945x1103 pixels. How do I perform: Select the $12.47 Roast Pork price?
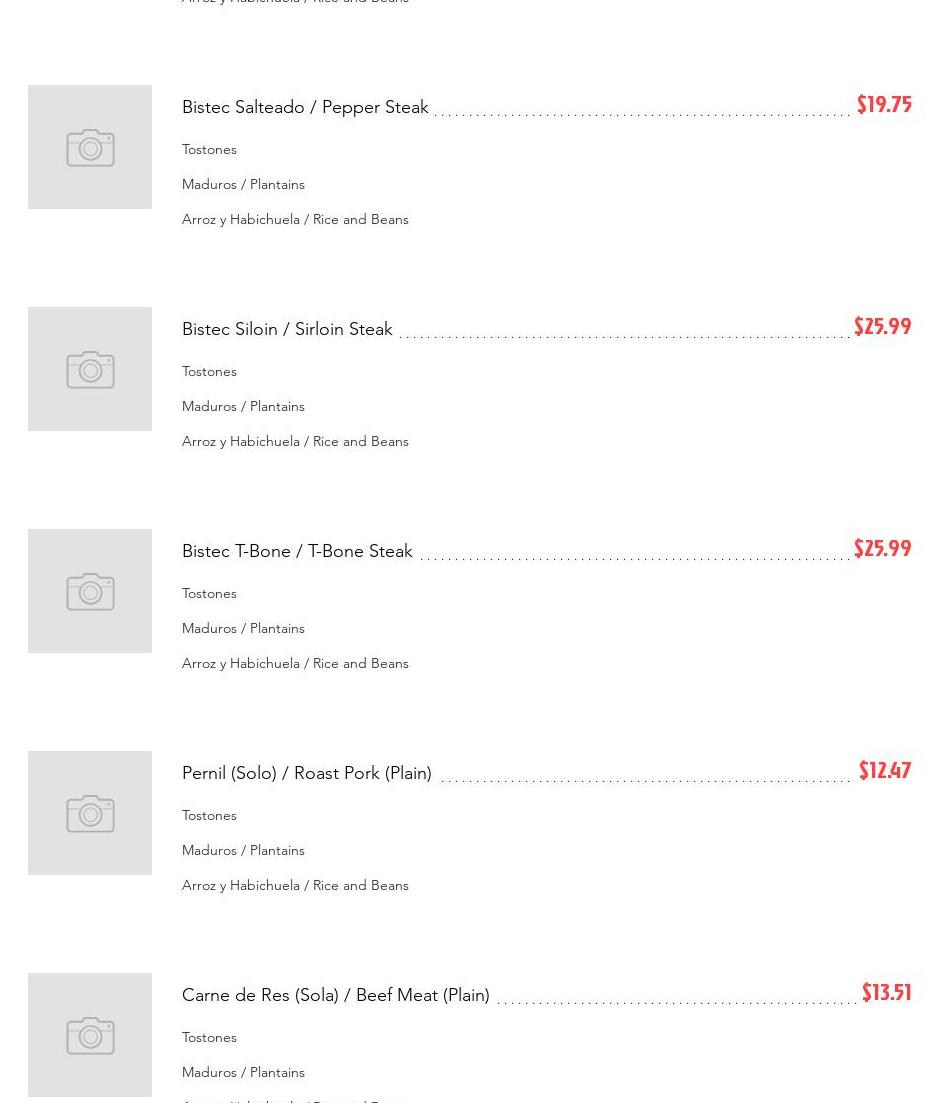tap(885, 771)
